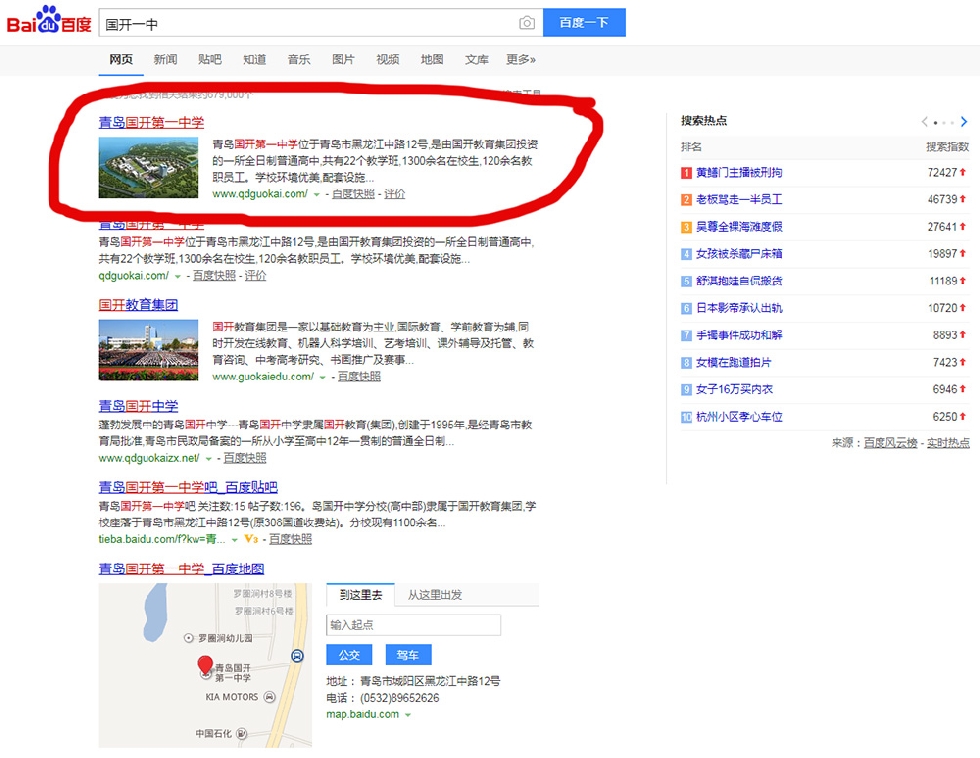Expand dropdown arrow beside tieba.baidu.com URL

click(234, 540)
